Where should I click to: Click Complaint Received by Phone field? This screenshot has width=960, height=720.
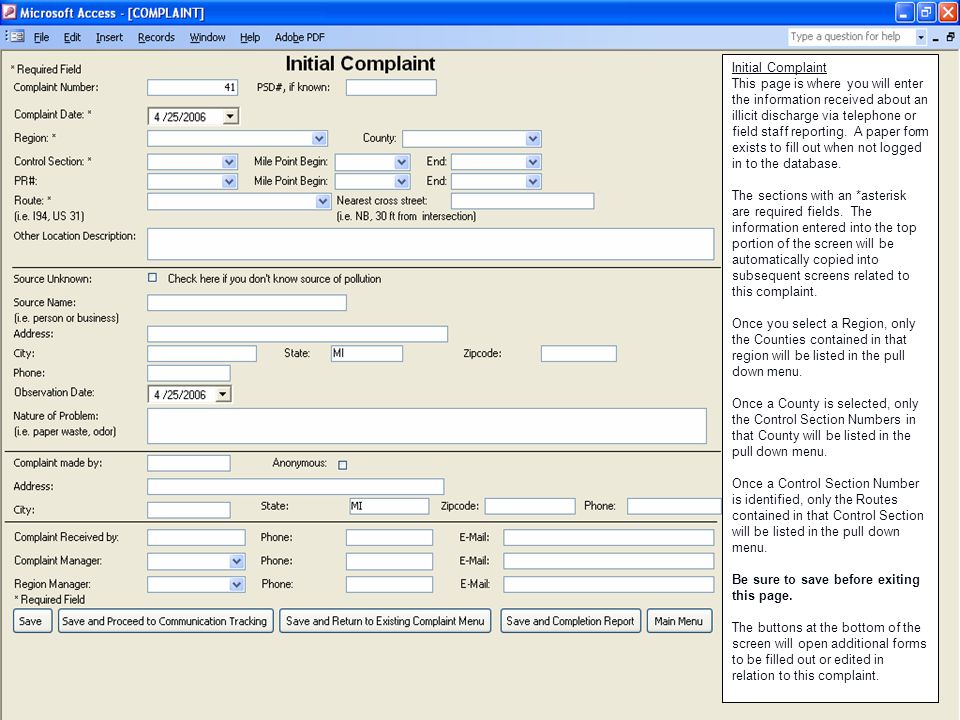click(x=389, y=538)
